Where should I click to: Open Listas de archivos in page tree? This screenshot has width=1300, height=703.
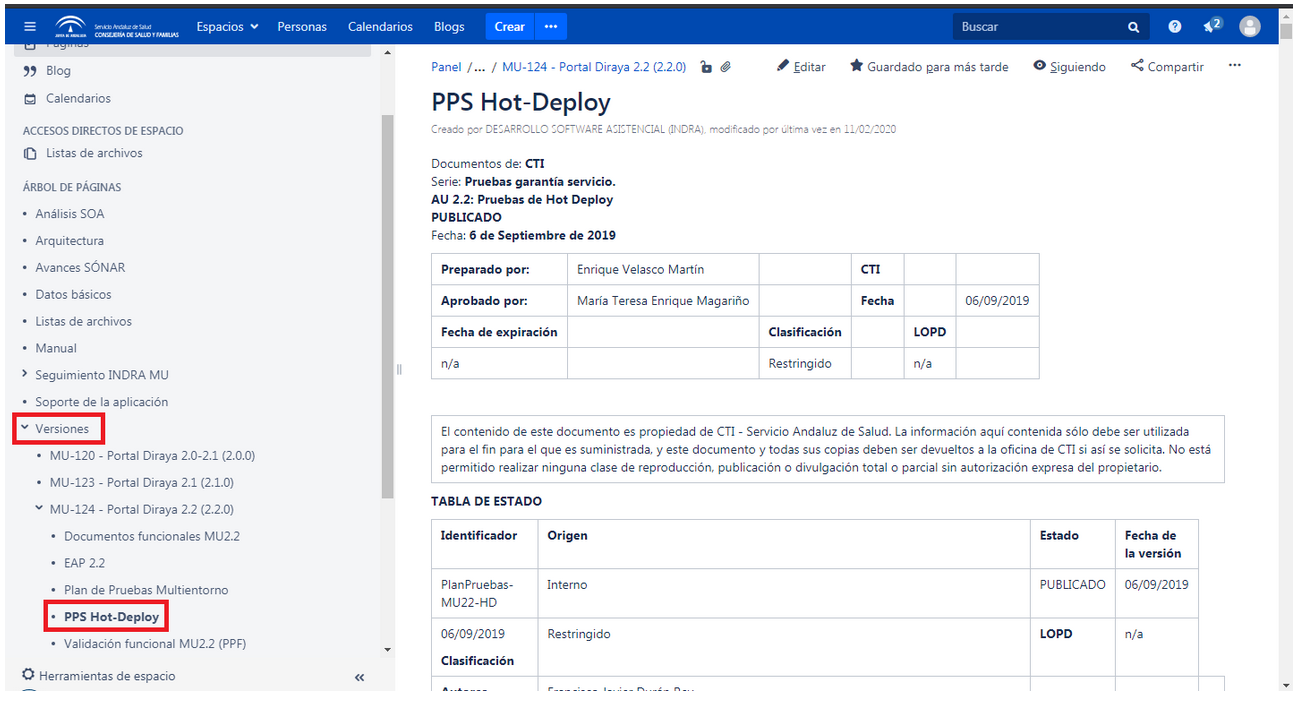[84, 322]
